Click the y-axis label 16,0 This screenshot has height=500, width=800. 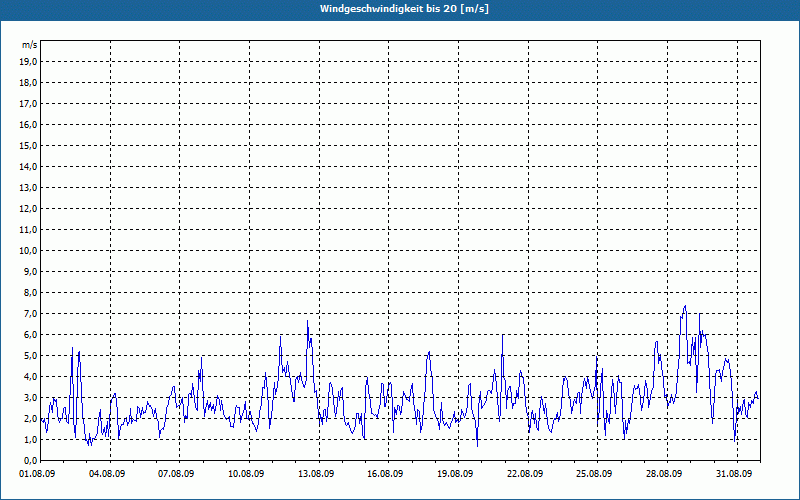coord(29,124)
